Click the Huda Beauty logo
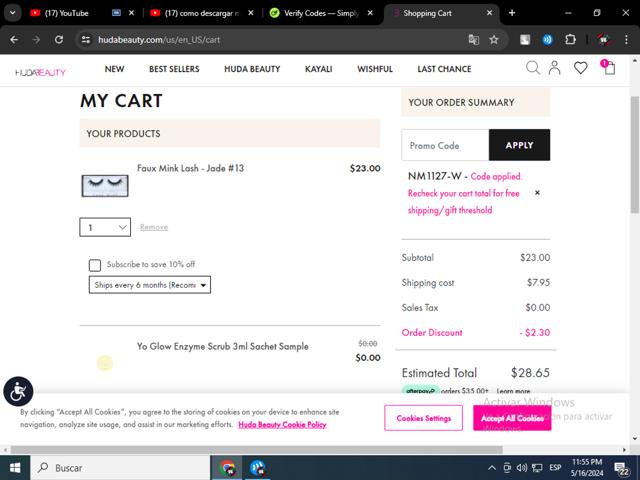Screen dimensions: 640x480 click(40, 73)
